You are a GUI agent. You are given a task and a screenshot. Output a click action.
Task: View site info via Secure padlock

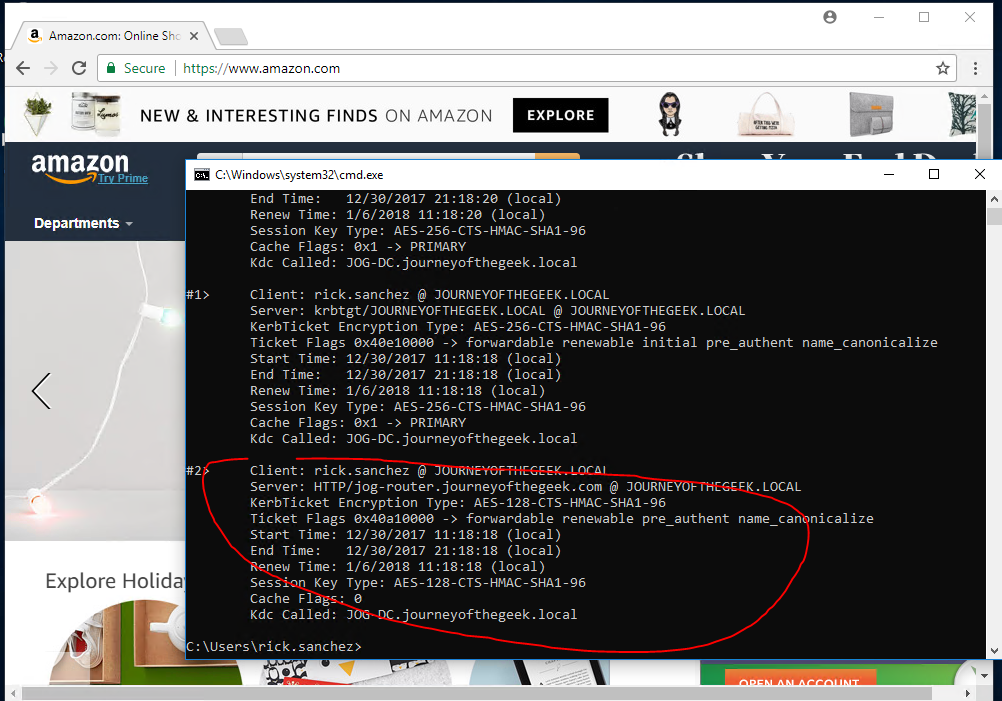[x=112, y=68]
